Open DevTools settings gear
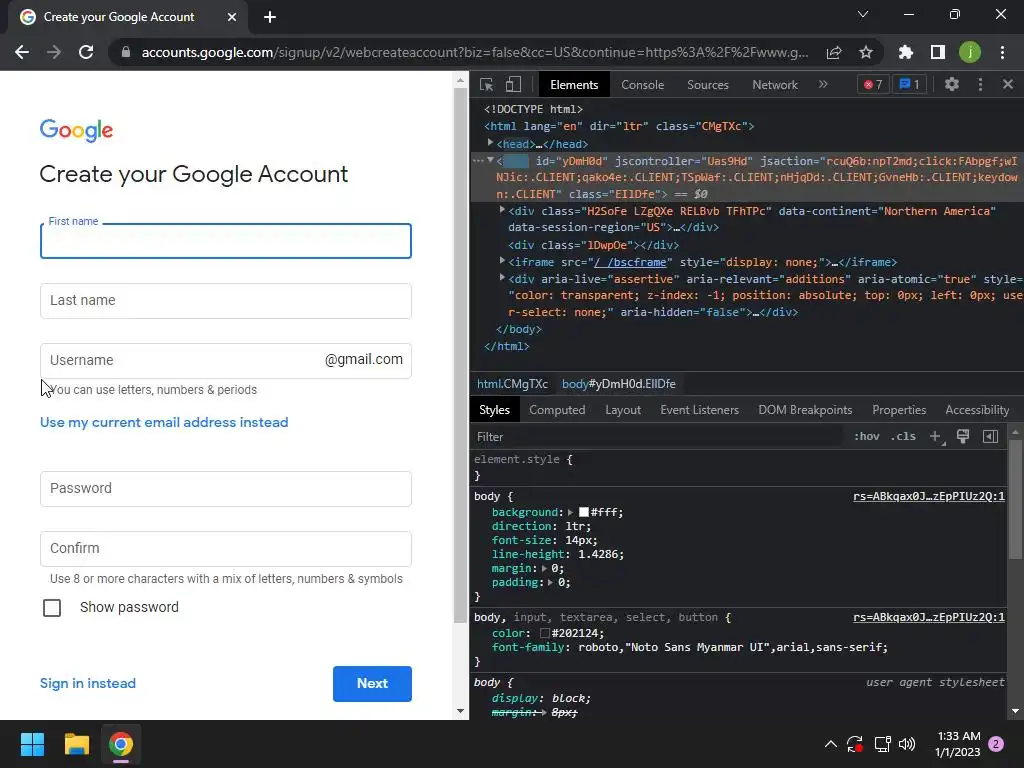Screen dimensions: 1024x768 [x=952, y=84]
